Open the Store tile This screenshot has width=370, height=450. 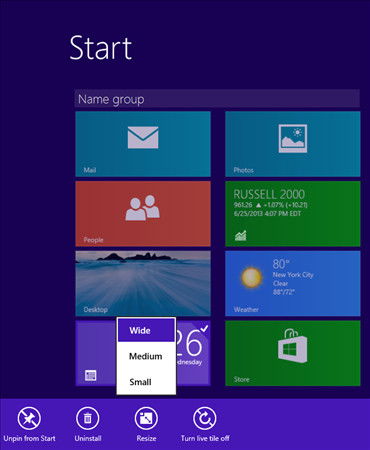[x=293, y=353]
